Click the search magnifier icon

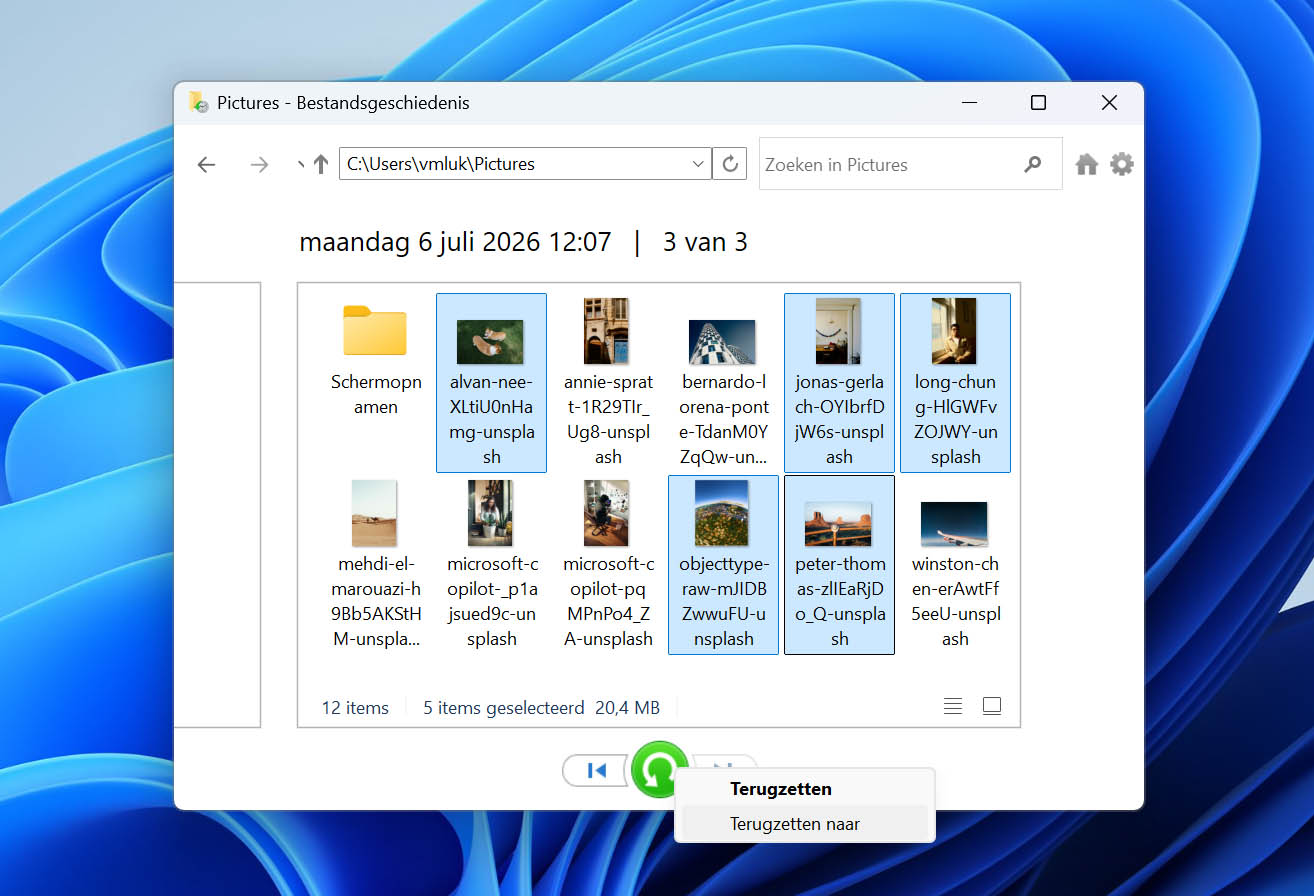tap(1033, 164)
